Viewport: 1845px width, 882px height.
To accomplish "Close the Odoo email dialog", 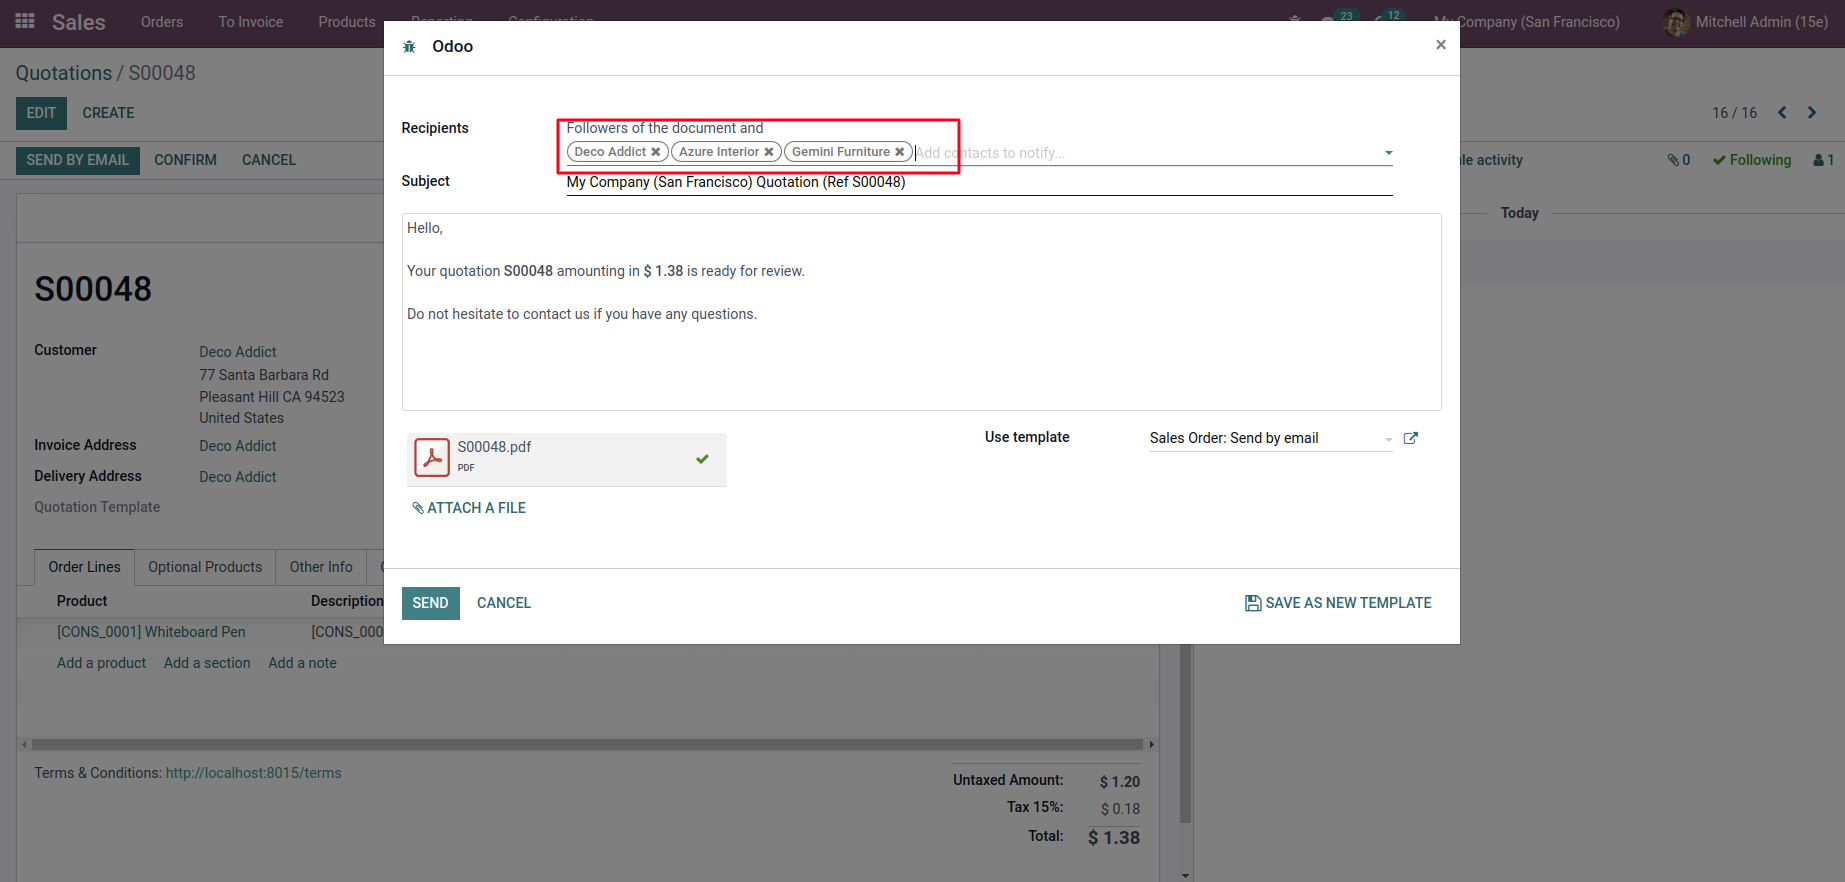I will tap(1441, 45).
